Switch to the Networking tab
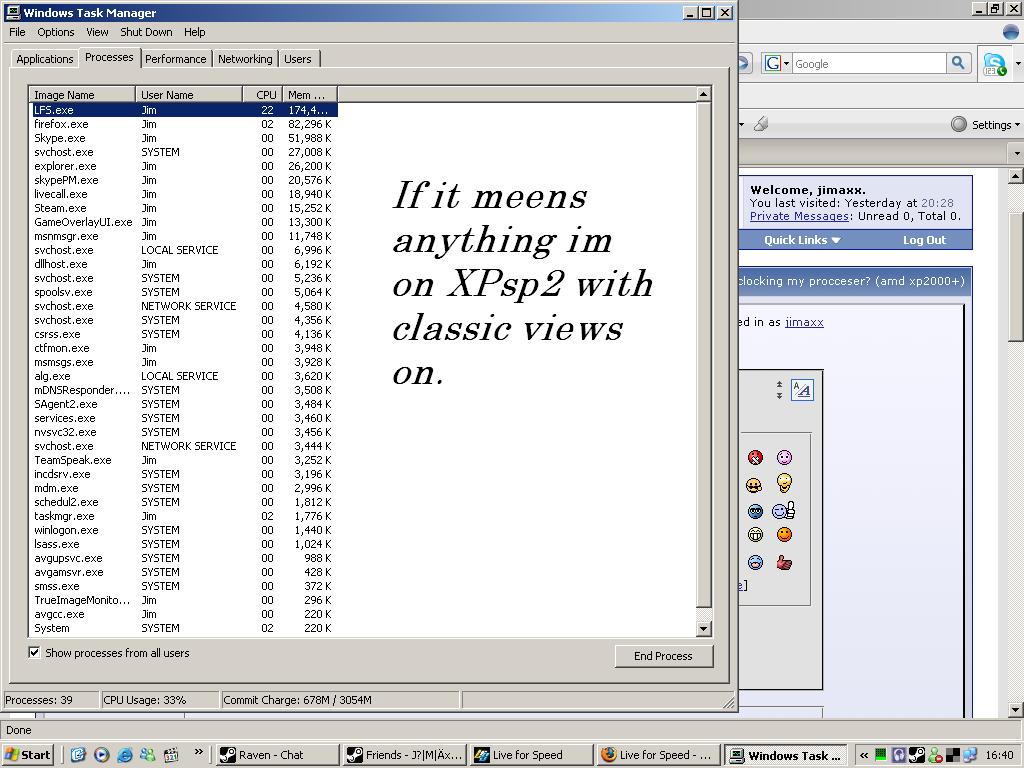This screenshot has height=768, width=1024. (245, 59)
